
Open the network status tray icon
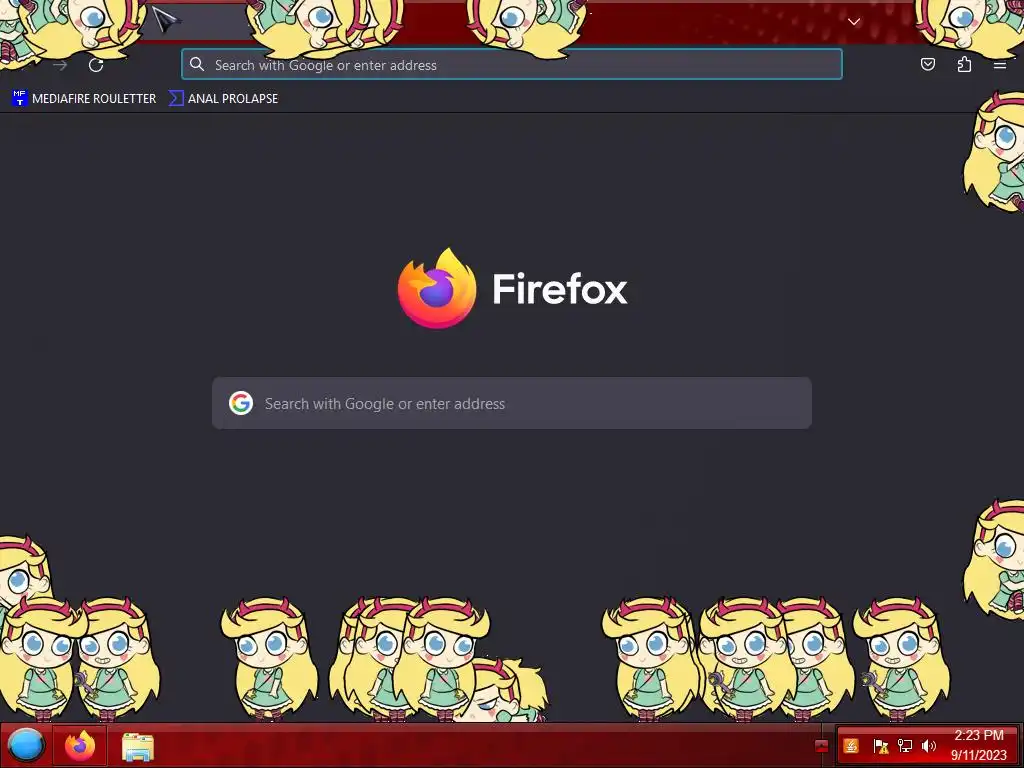click(x=904, y=746)
